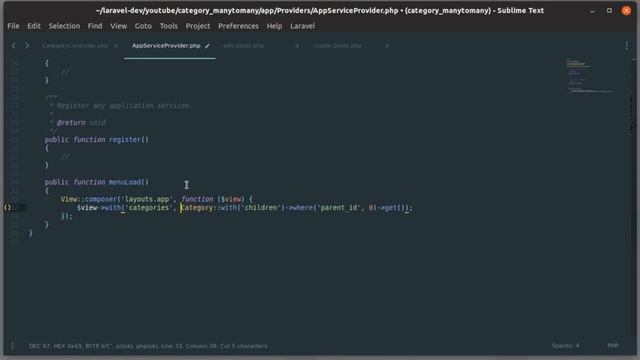Image resolution: width=640 pixels, height=360 pixels.
Task: Switch to create.blade.php tab
Action: click(337, 46)
